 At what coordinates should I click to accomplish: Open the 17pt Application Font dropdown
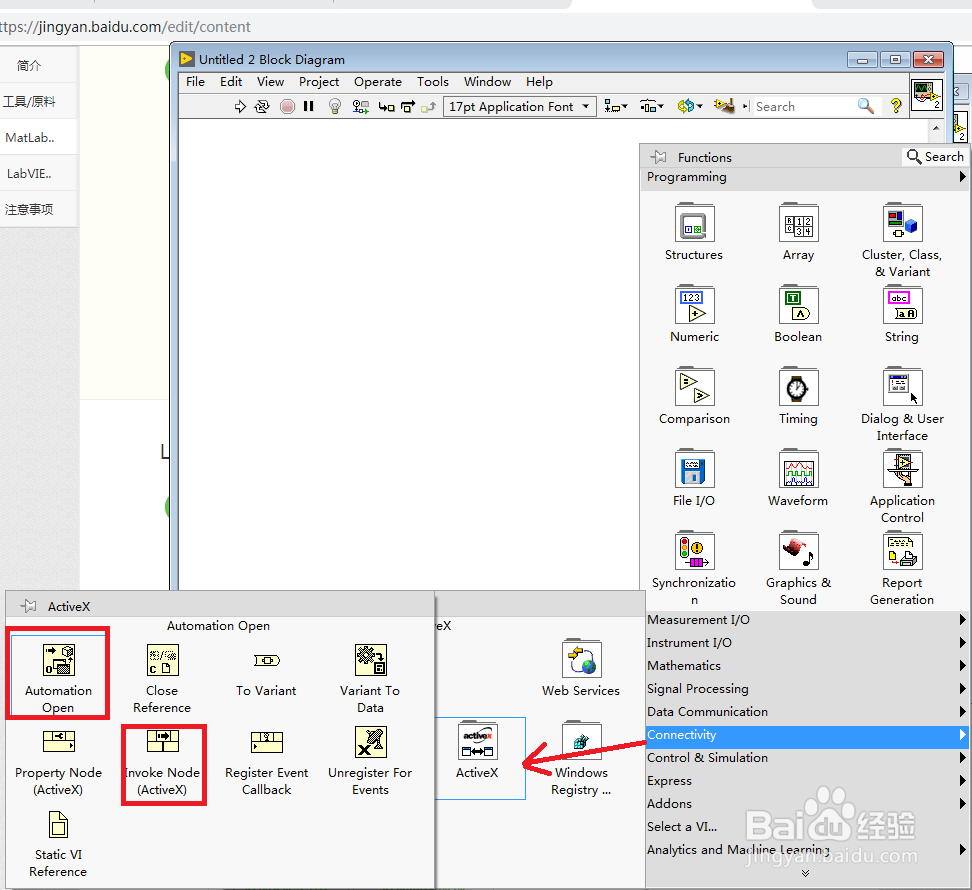[x=519, y=107]
